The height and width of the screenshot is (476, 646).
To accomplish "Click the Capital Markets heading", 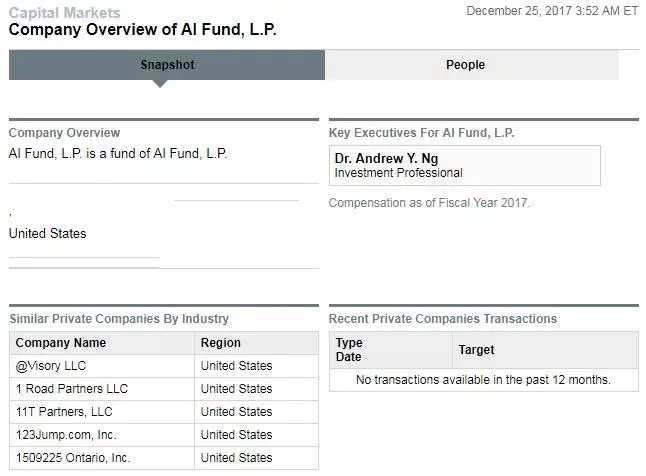I will coord(64,13).
